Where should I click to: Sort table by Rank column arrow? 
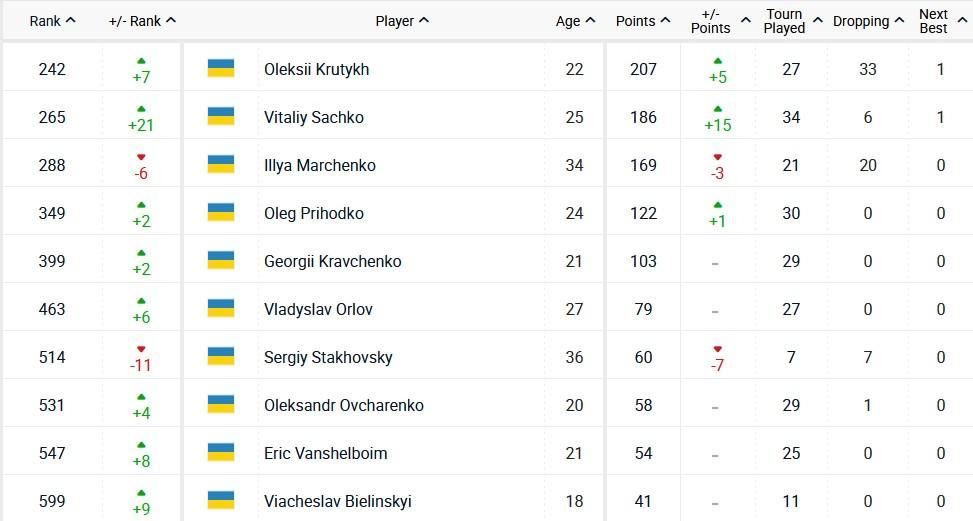coord(70,21)
